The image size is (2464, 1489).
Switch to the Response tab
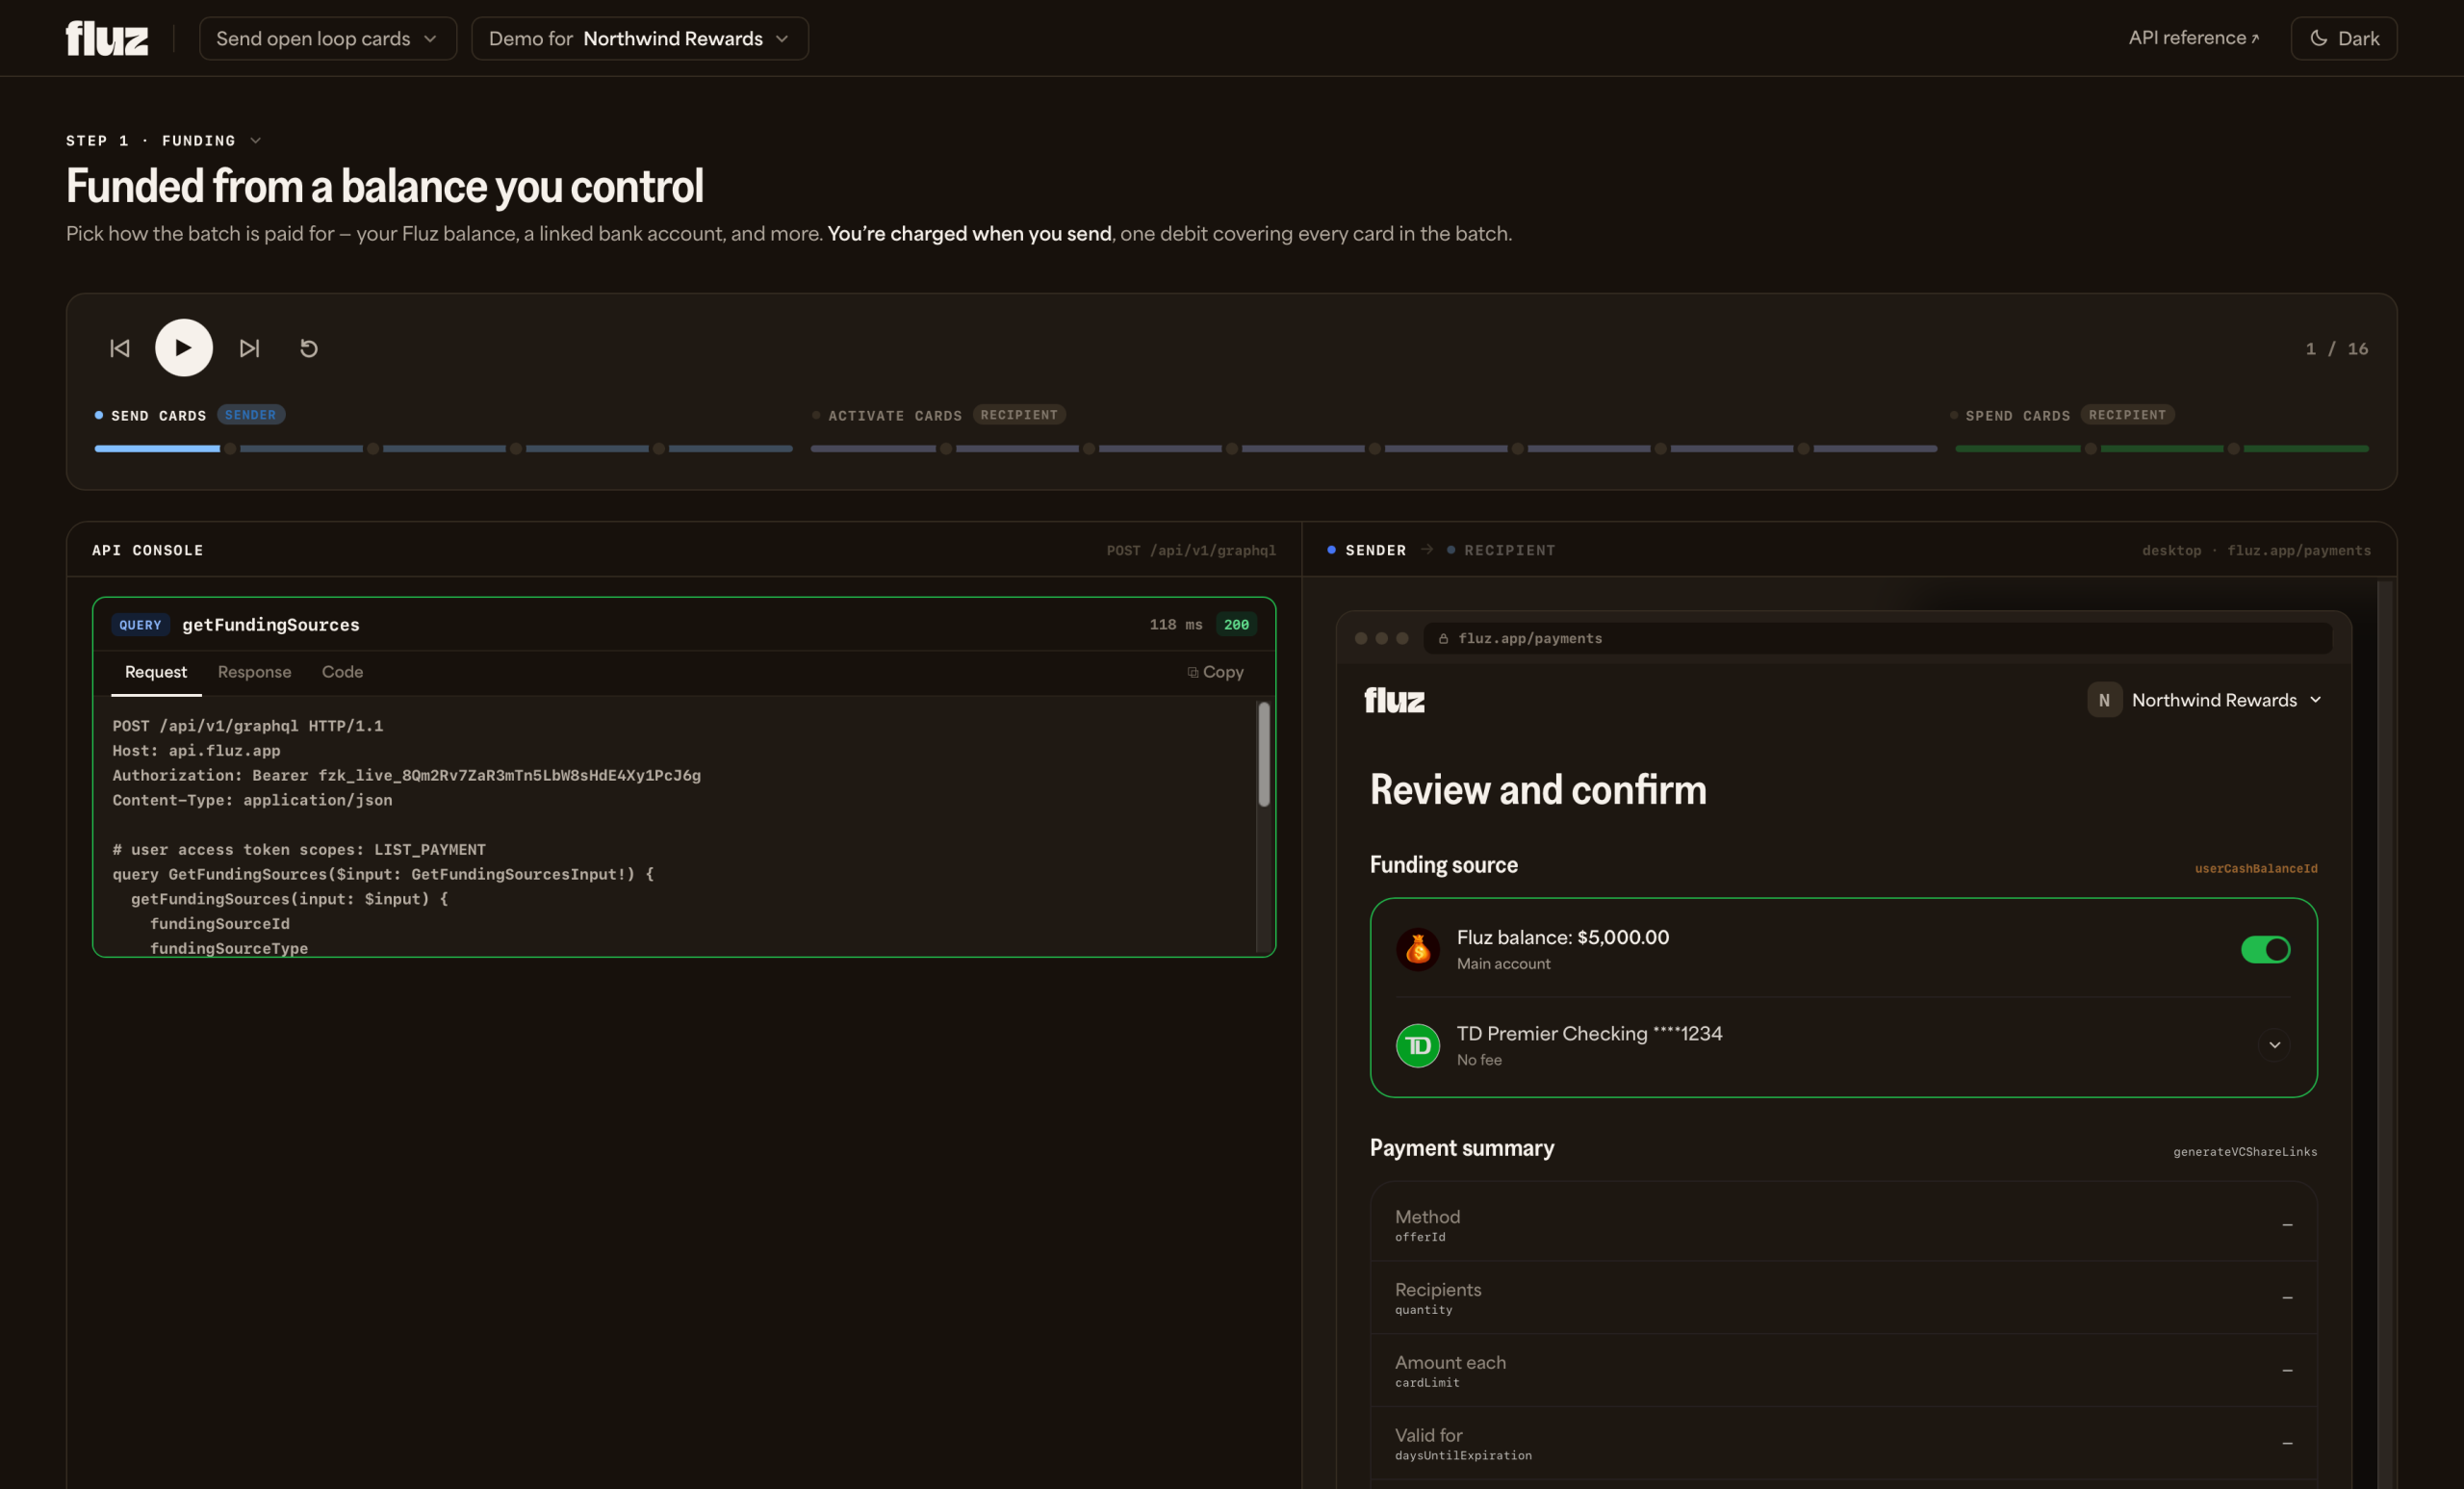(x=254, y=672)
